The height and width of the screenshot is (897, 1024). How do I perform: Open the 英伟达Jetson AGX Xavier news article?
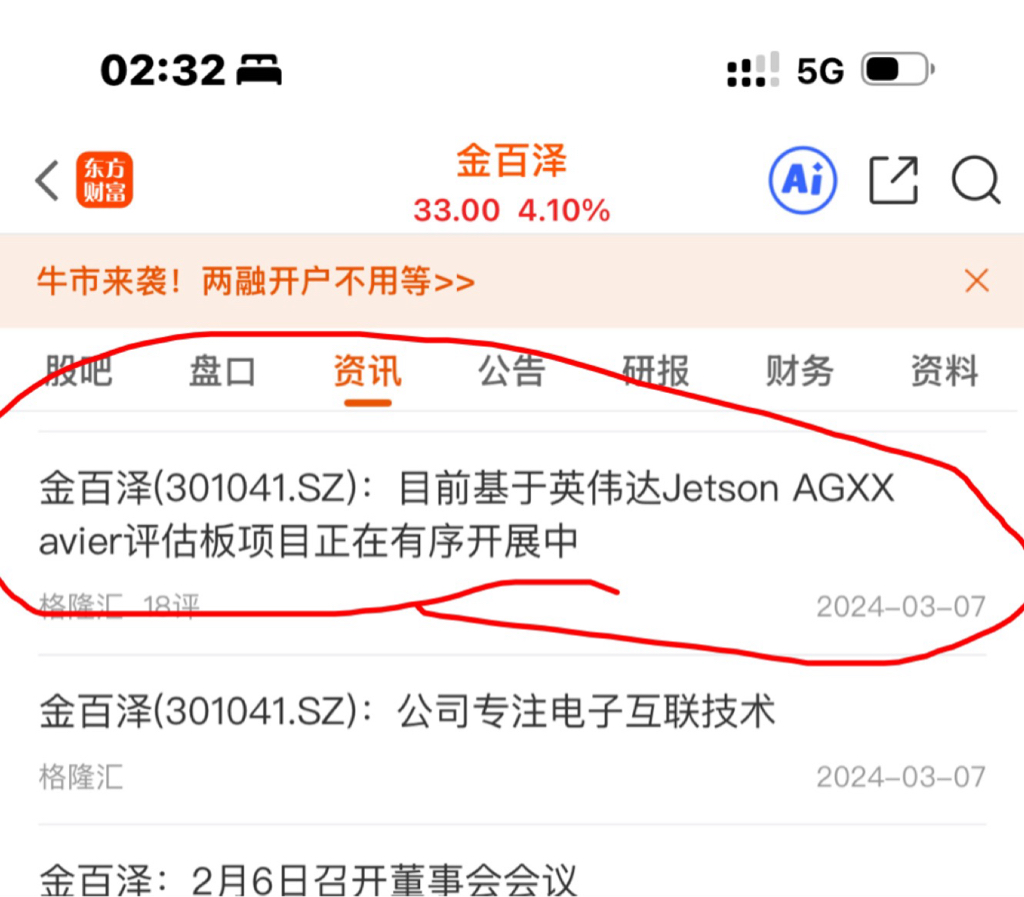click(x=466, y=514)
